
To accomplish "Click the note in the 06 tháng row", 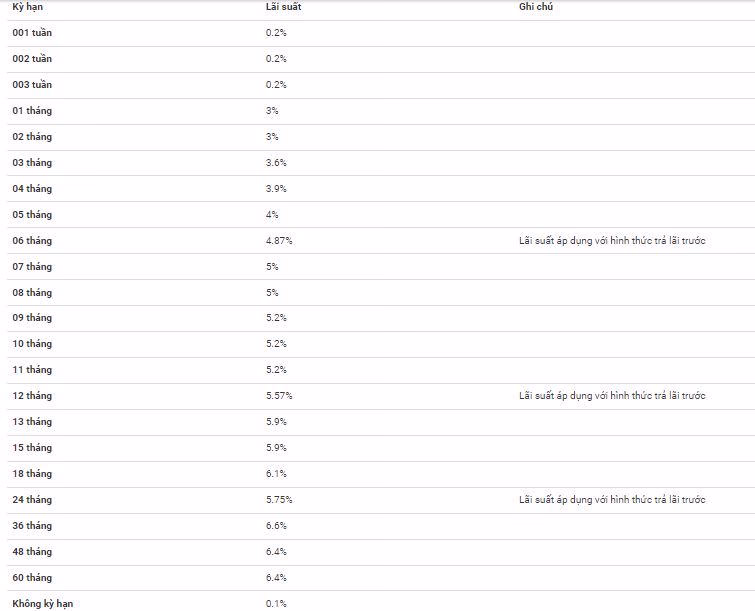I will point(612,241).
